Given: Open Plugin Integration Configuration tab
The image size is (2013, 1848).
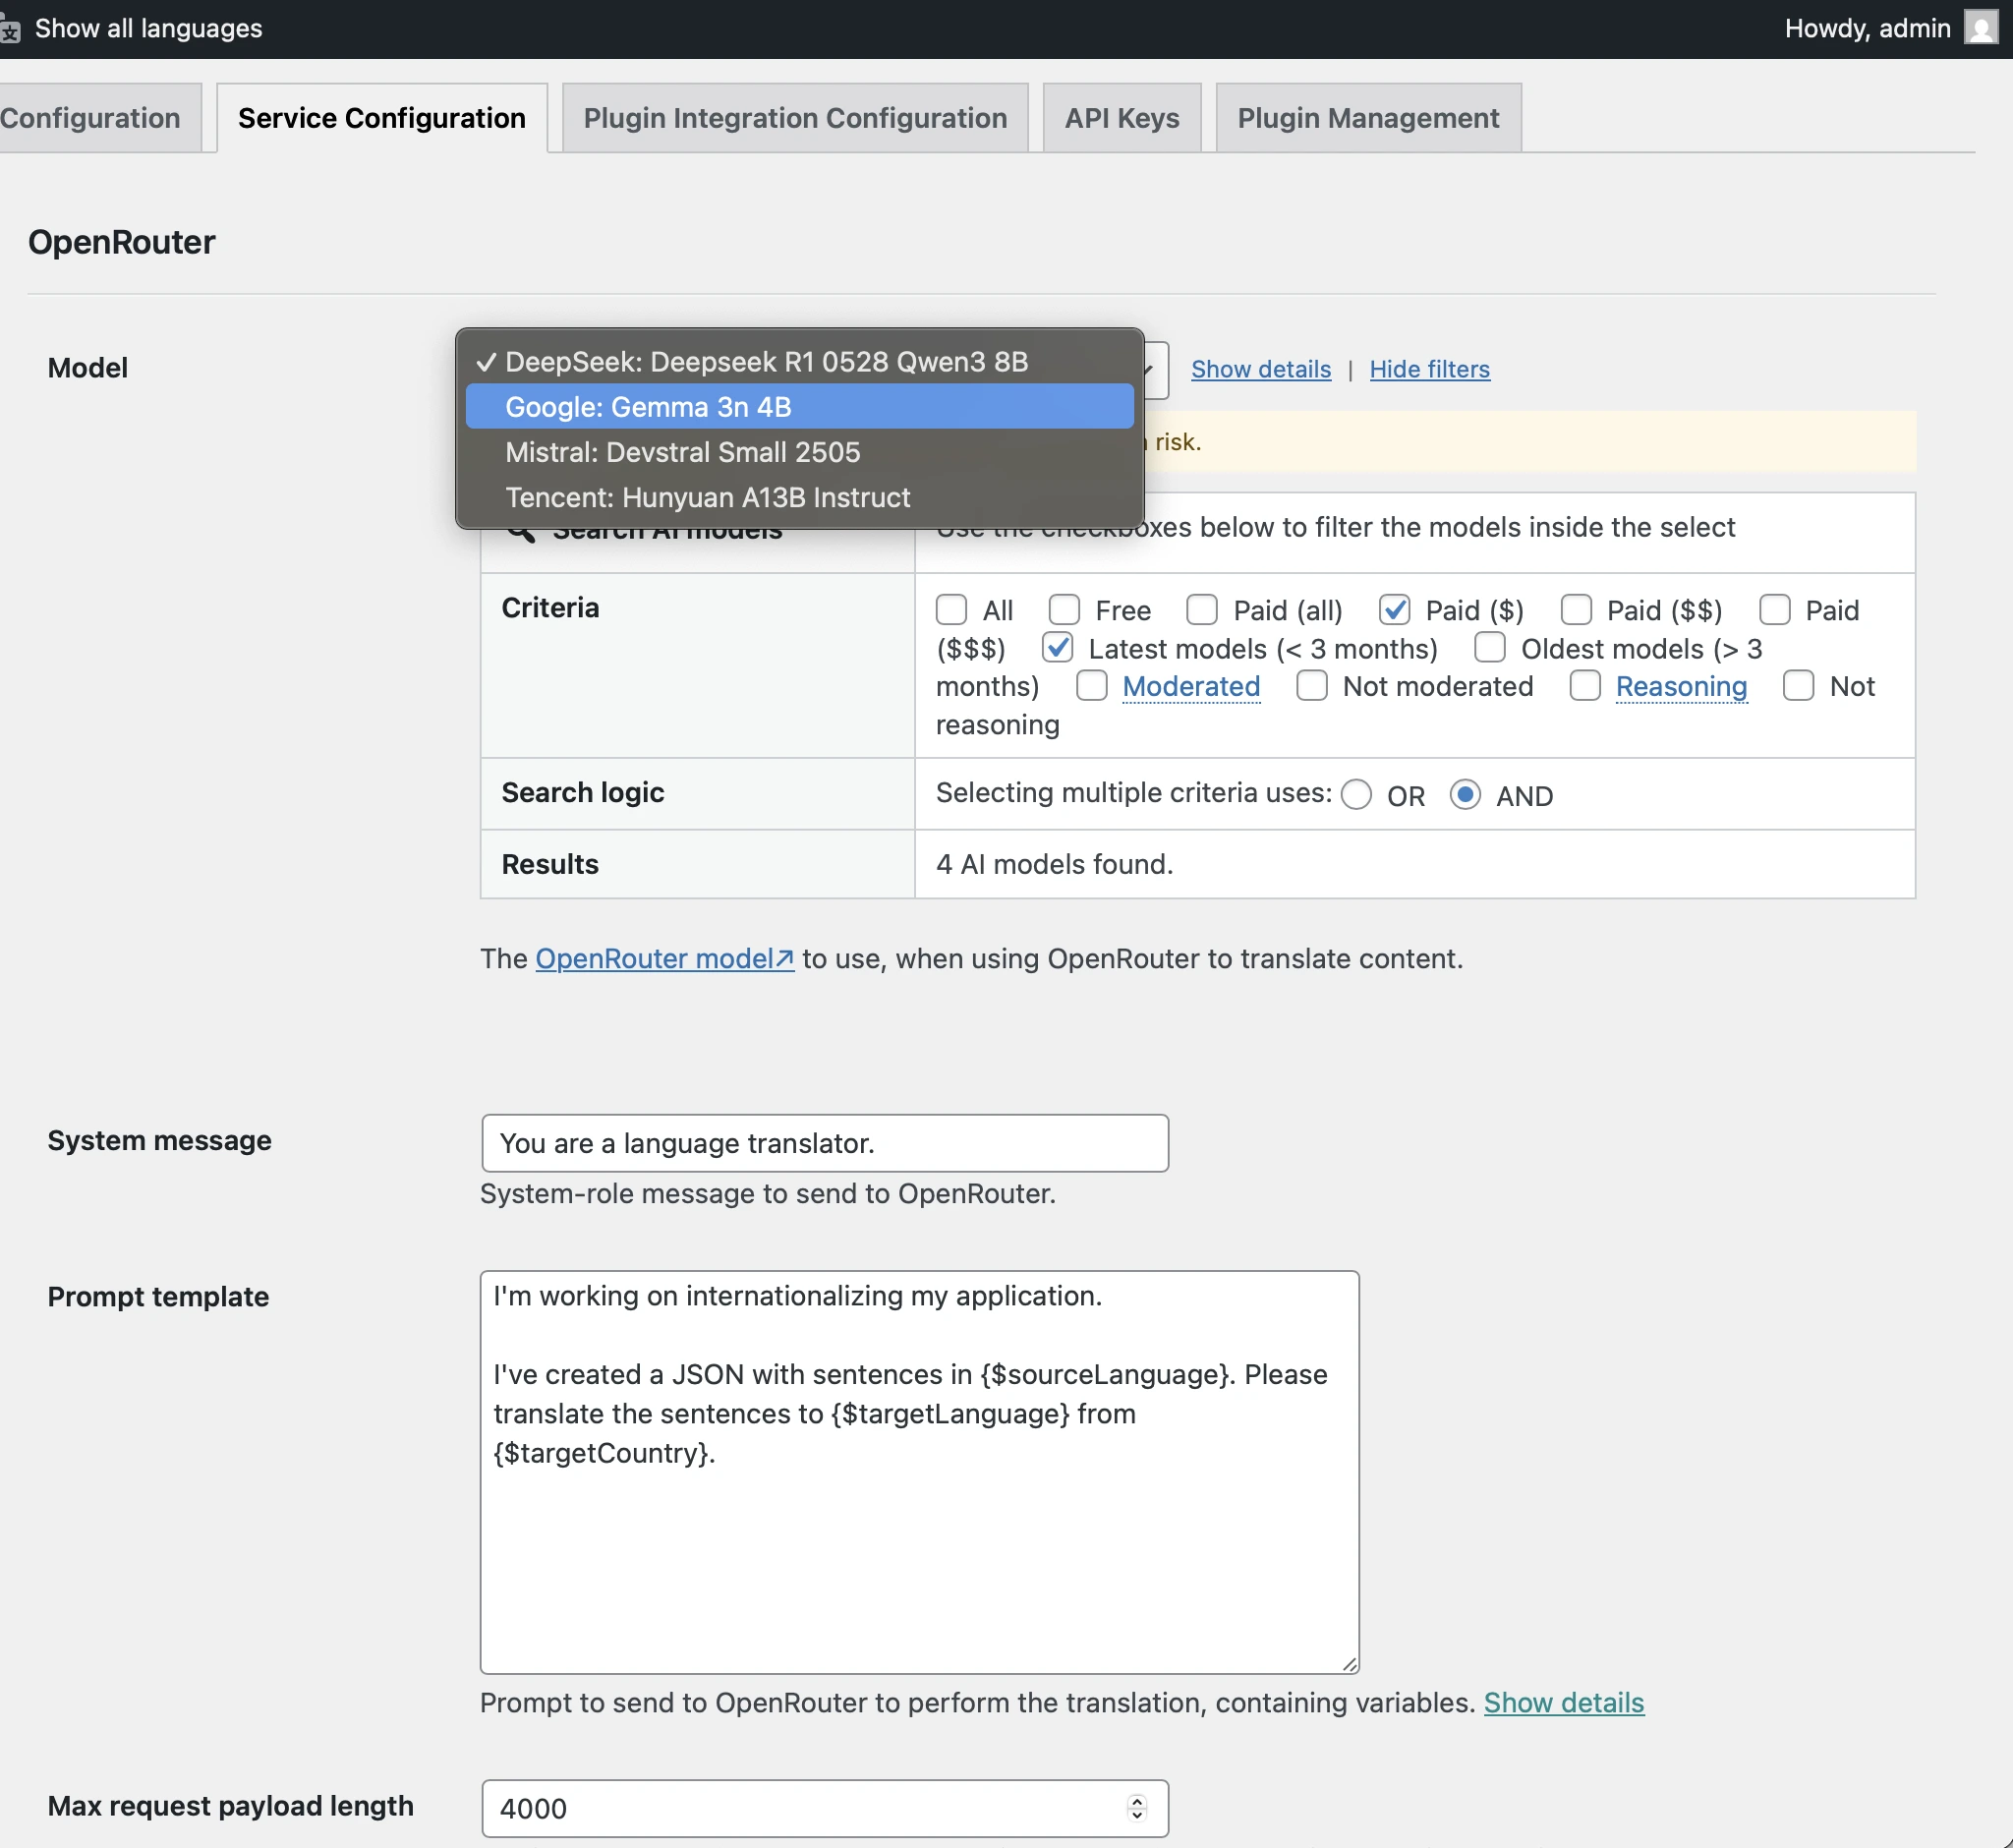Looking at the screenshot, I should click(795, 118).
